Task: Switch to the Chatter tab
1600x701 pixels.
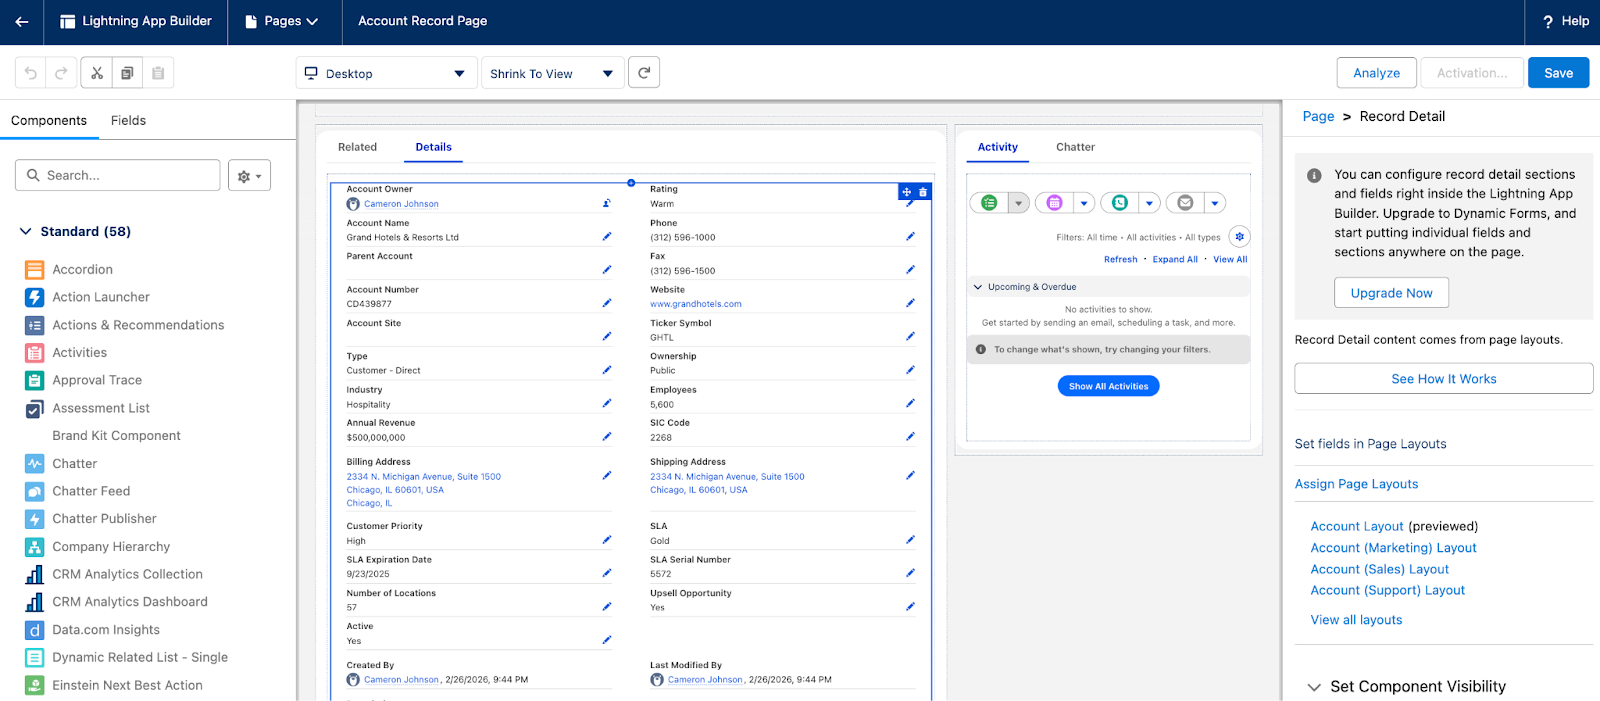Action: 1075,147
